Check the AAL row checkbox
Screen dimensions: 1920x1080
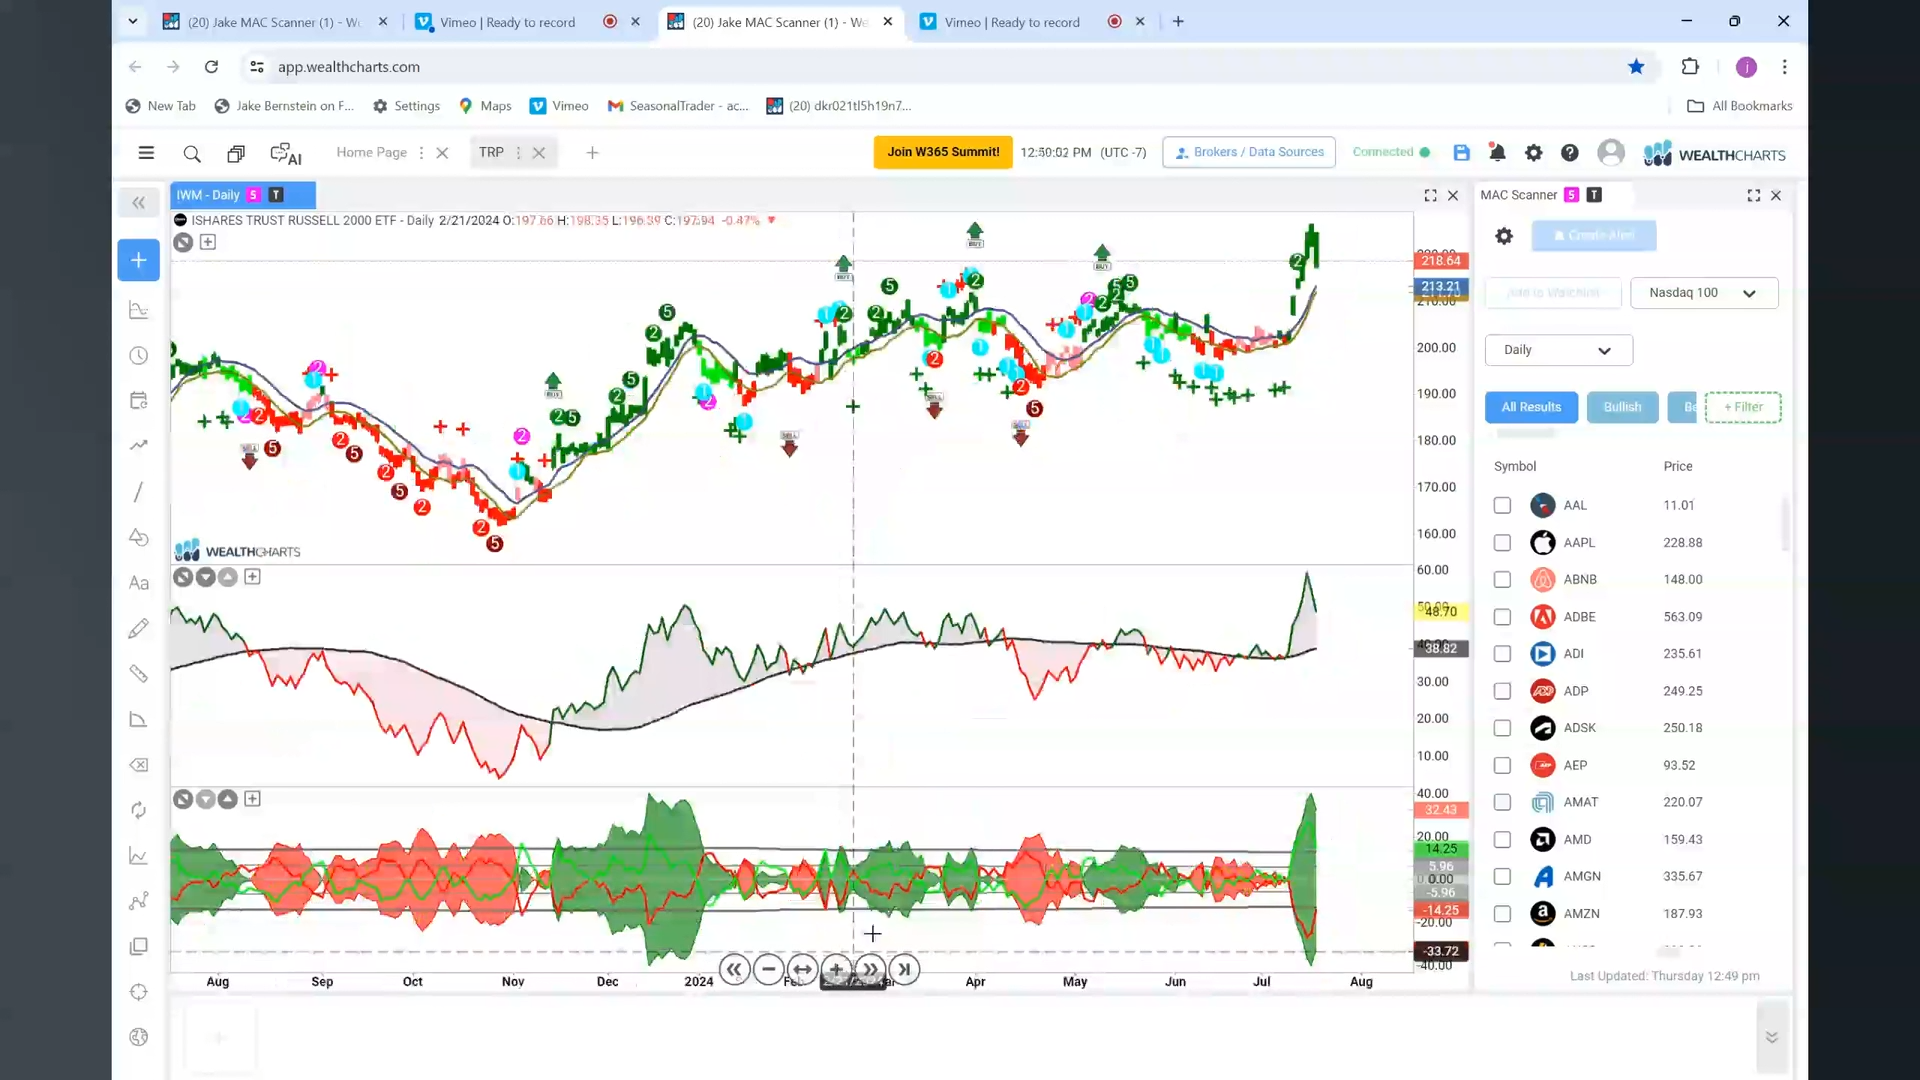coord(1502,506)
